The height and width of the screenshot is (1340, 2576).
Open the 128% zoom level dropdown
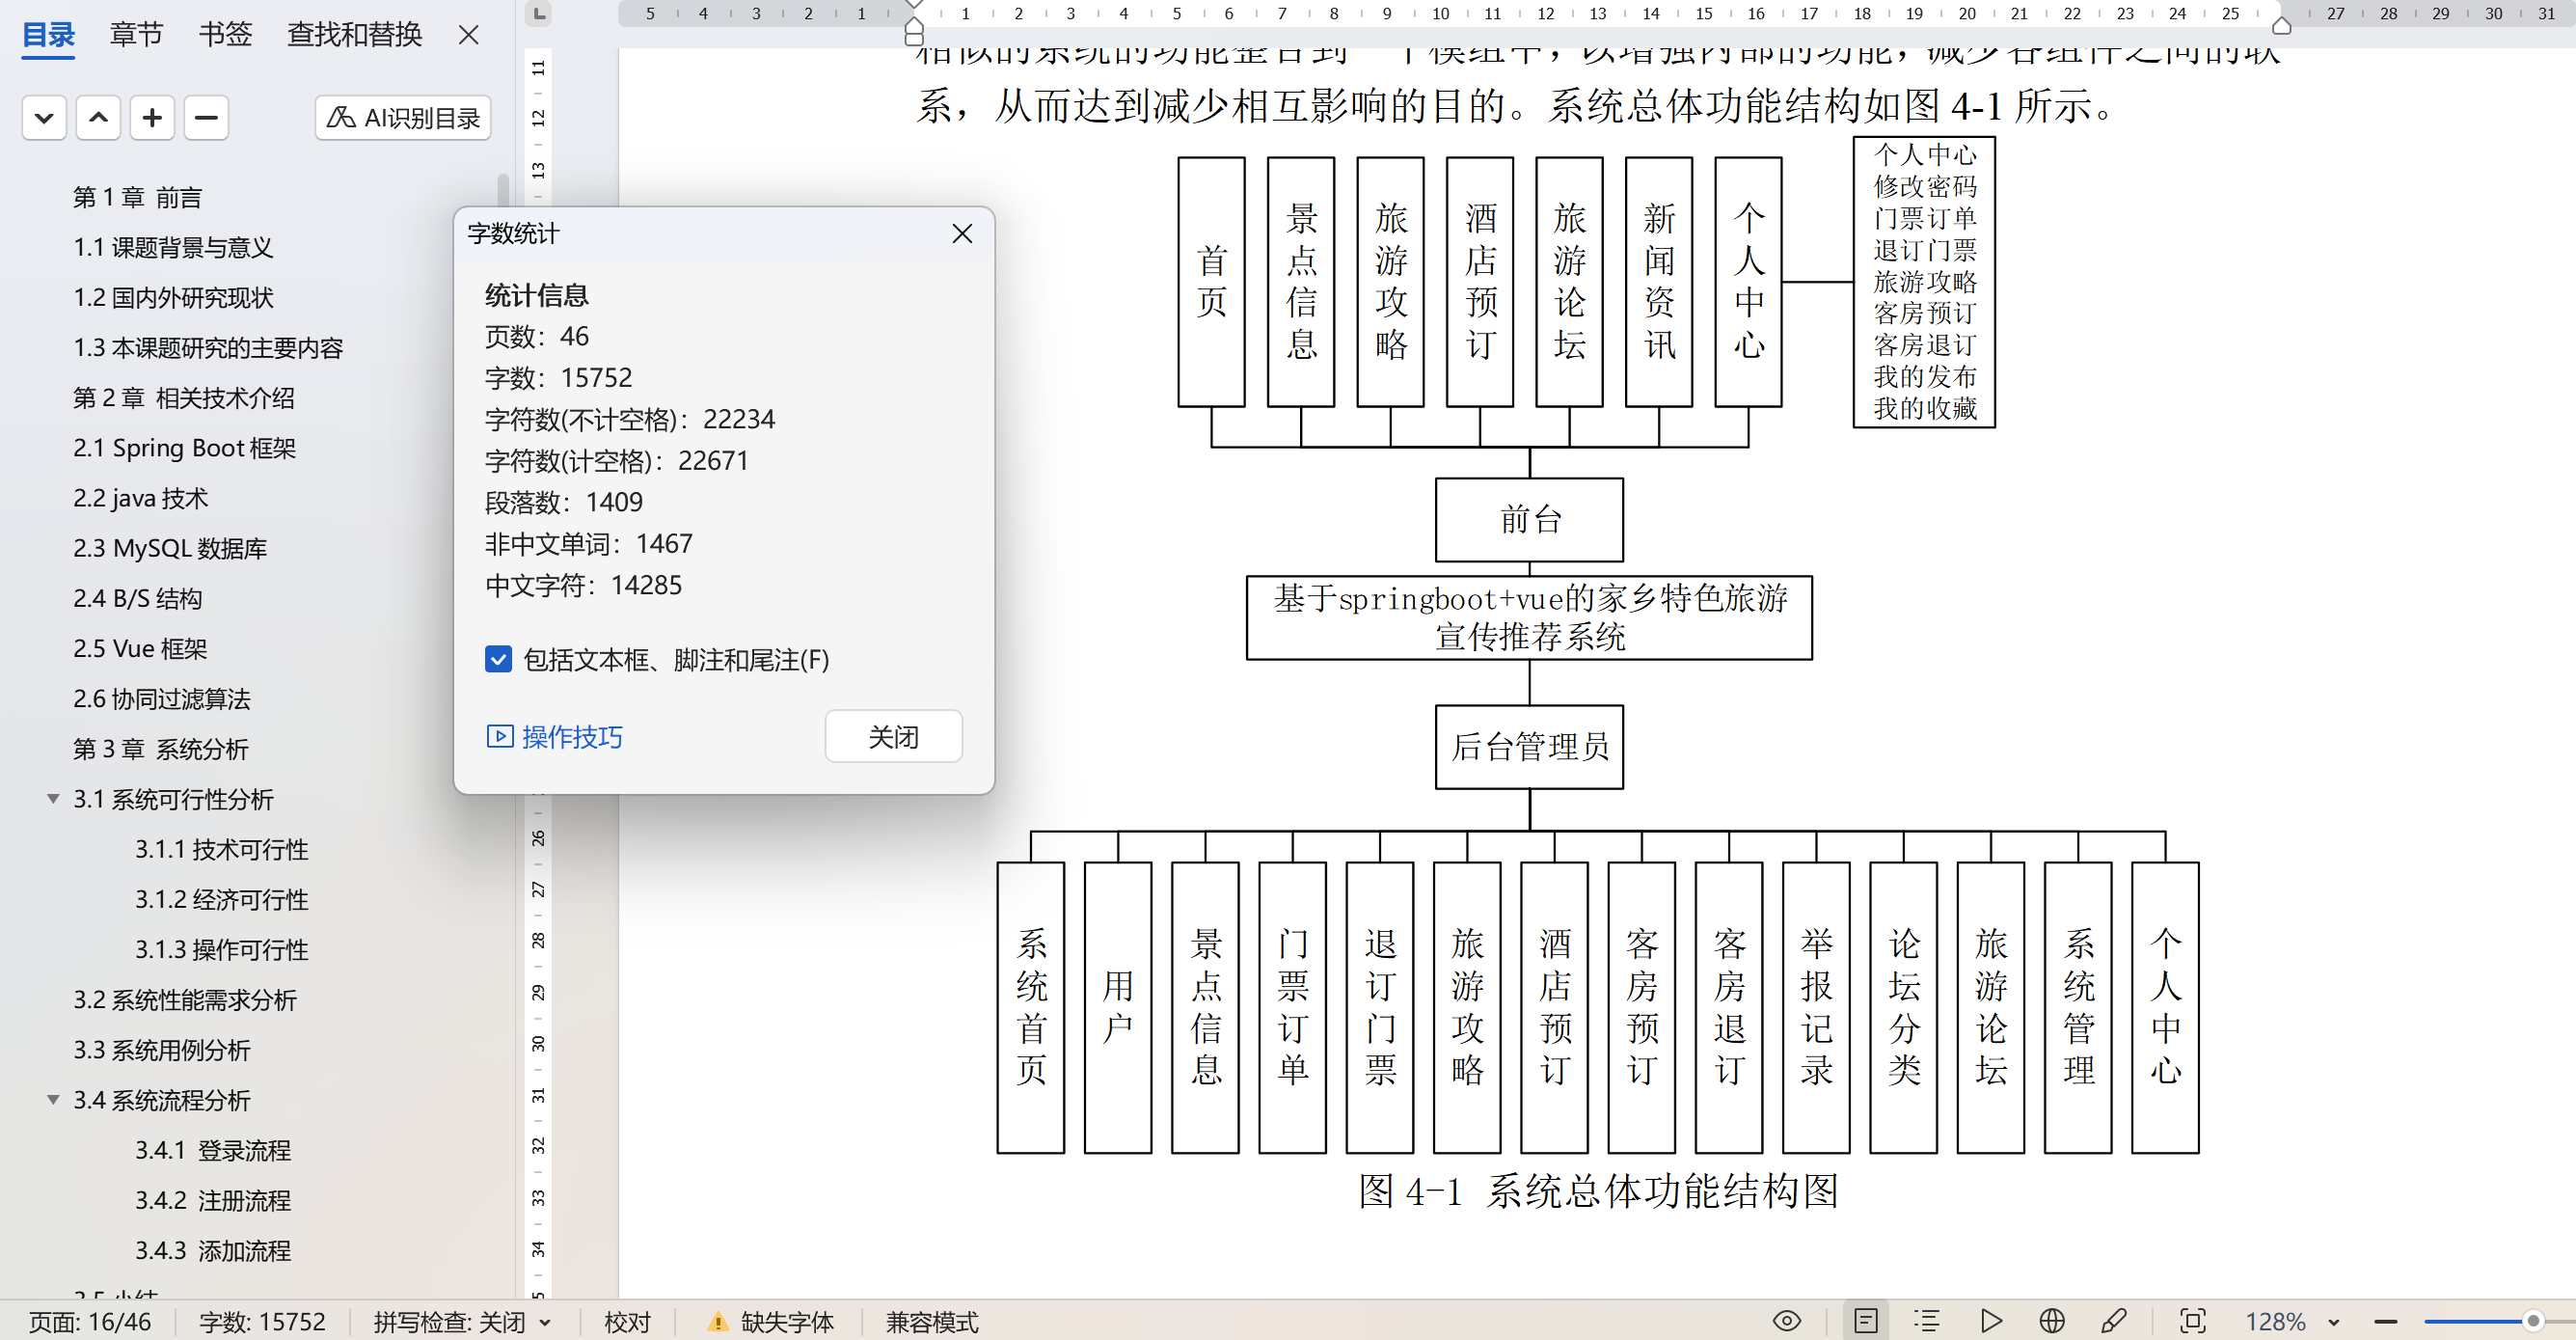(x=2333, y=1322)
